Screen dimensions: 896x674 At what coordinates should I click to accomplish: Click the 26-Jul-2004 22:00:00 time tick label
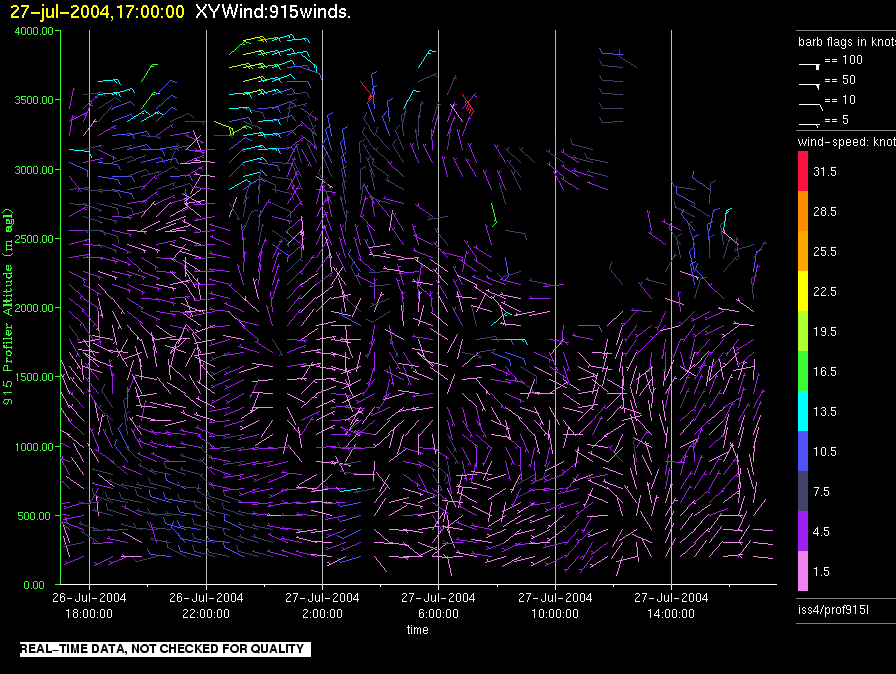pos(206,605)
